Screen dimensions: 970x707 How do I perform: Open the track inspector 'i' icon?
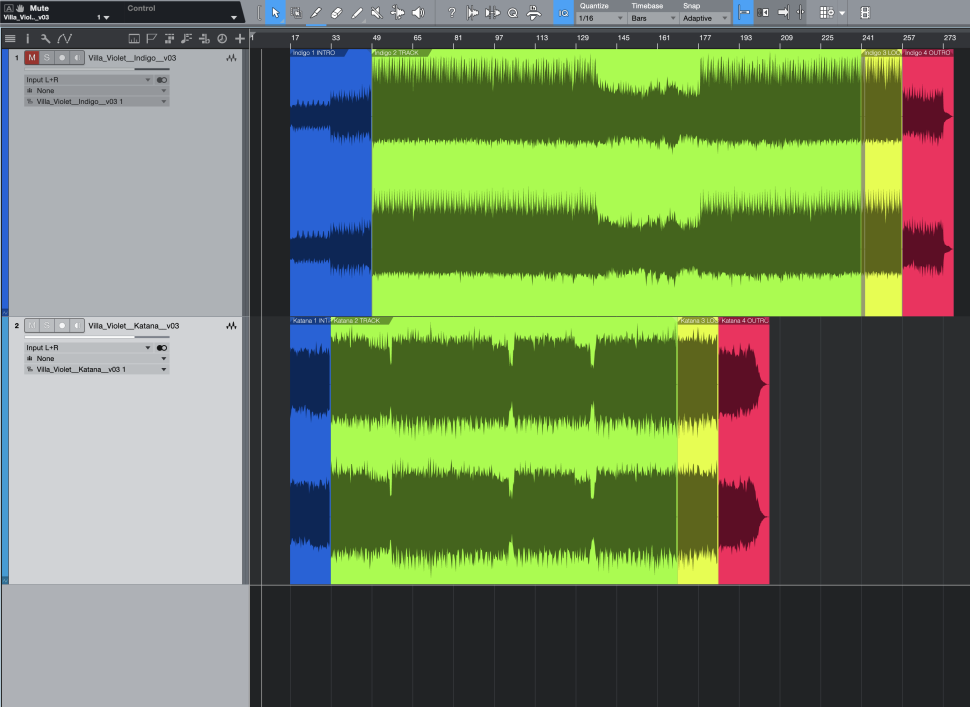[x=28, y=38]
